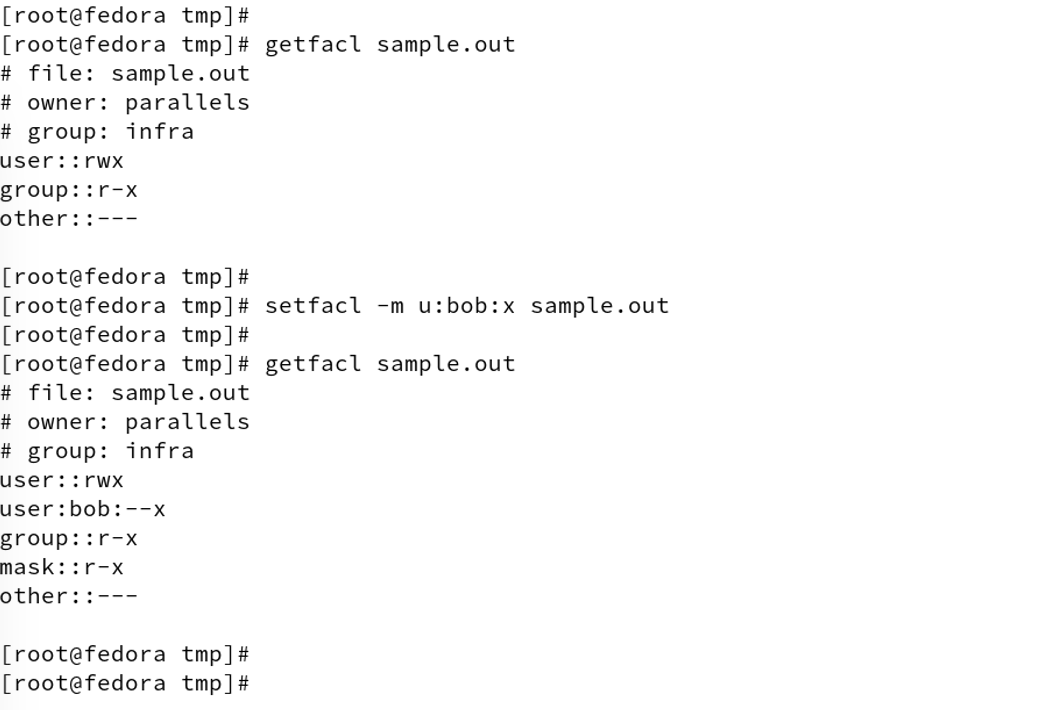Click the second 'group::r-x' entry
The height and width of the screenshot is (710, 1048).
[68, 538]
